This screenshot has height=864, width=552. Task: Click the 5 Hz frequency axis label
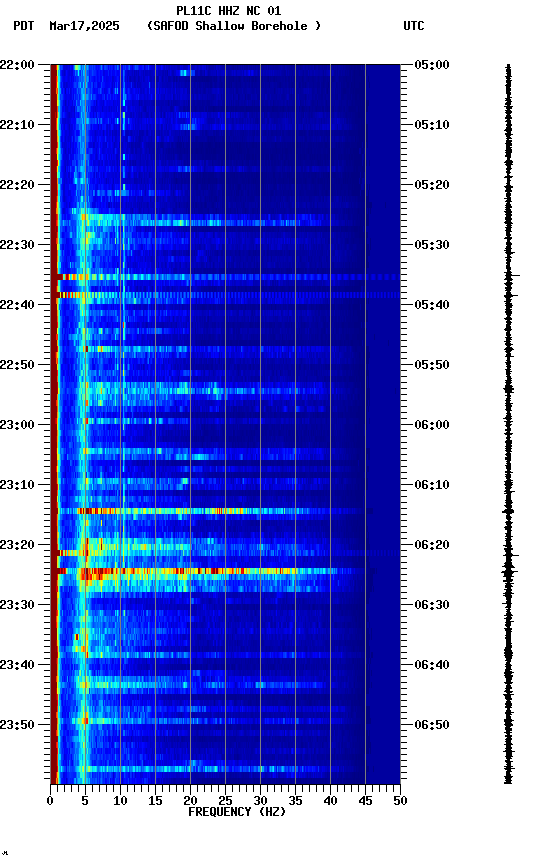point(85,801)
